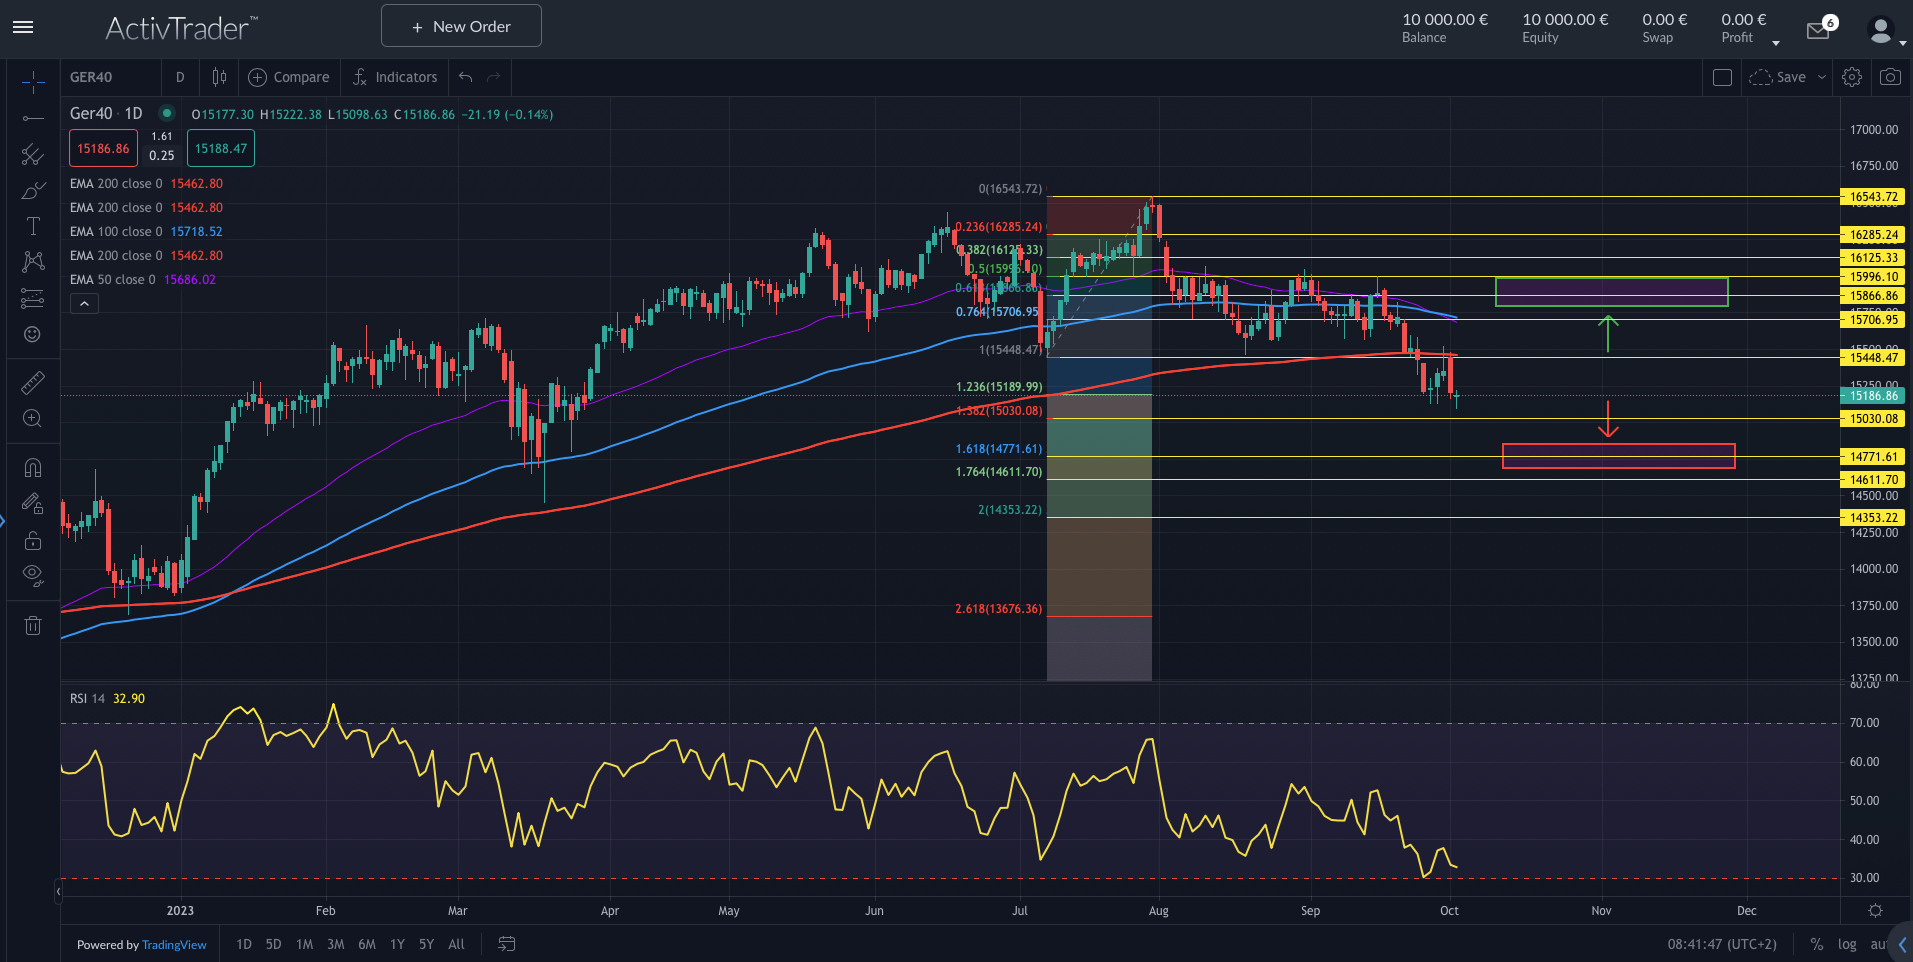Enable the magnet snapping tool

pos(33,467)
